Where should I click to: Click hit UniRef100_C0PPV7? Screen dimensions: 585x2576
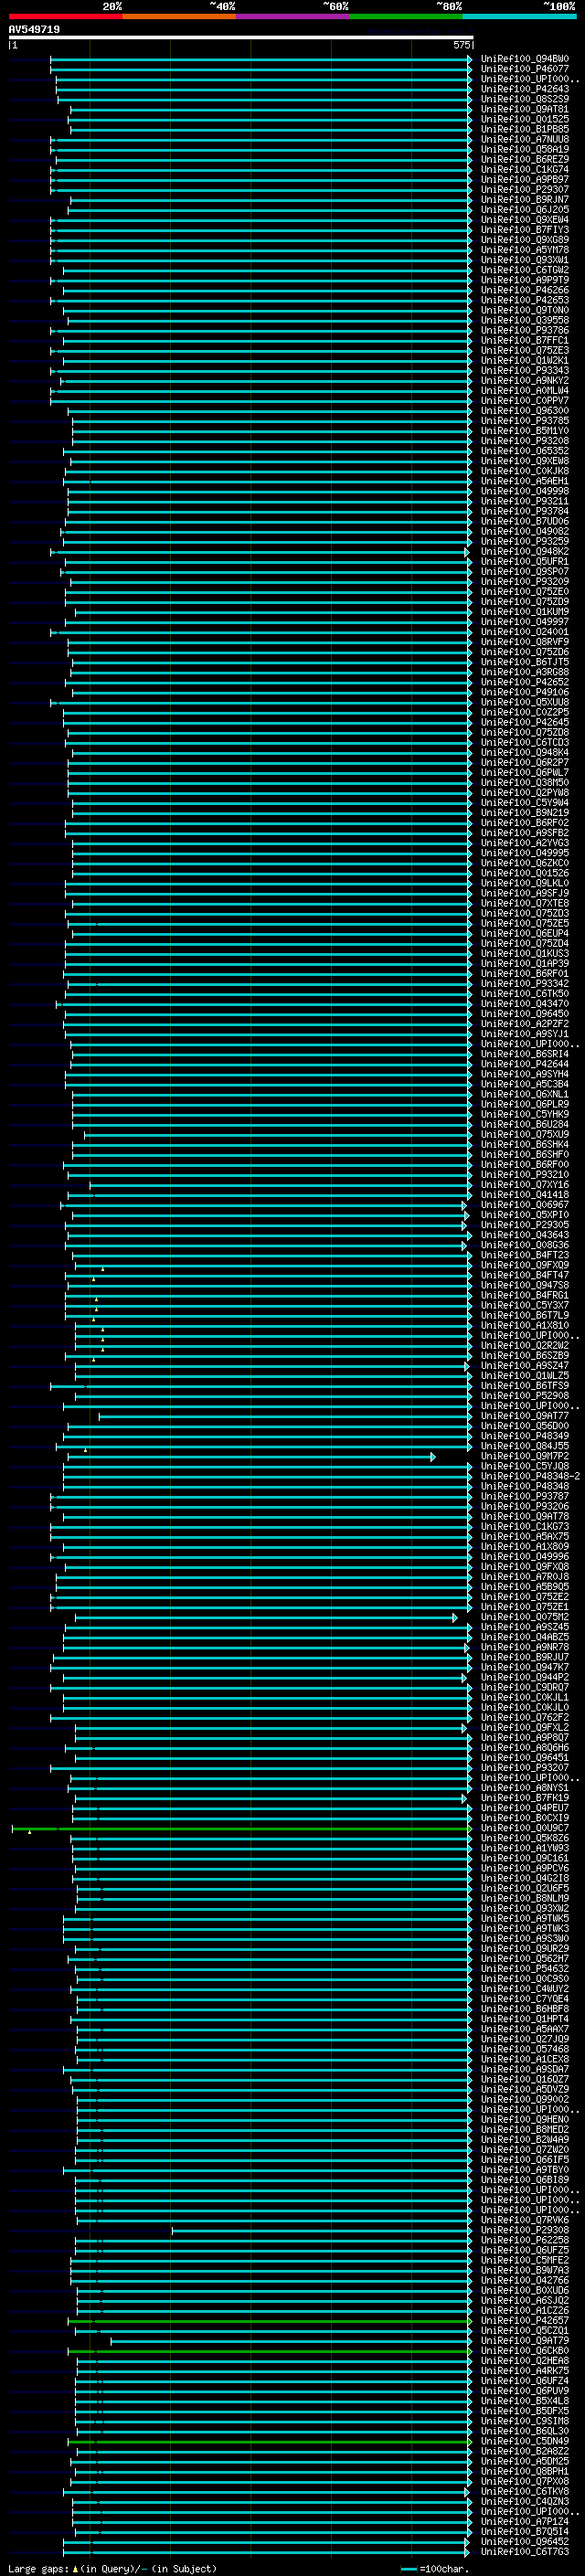tap(524, 401)
